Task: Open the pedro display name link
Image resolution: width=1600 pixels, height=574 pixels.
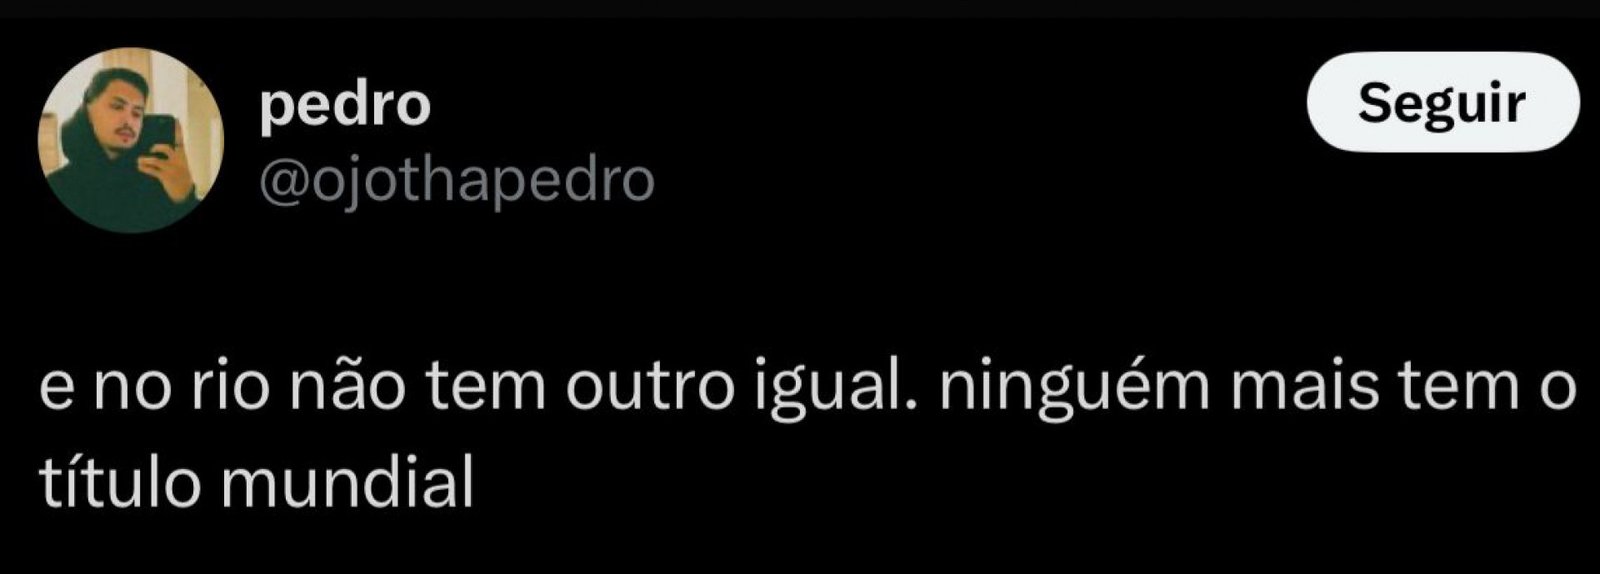Action: 345,104
